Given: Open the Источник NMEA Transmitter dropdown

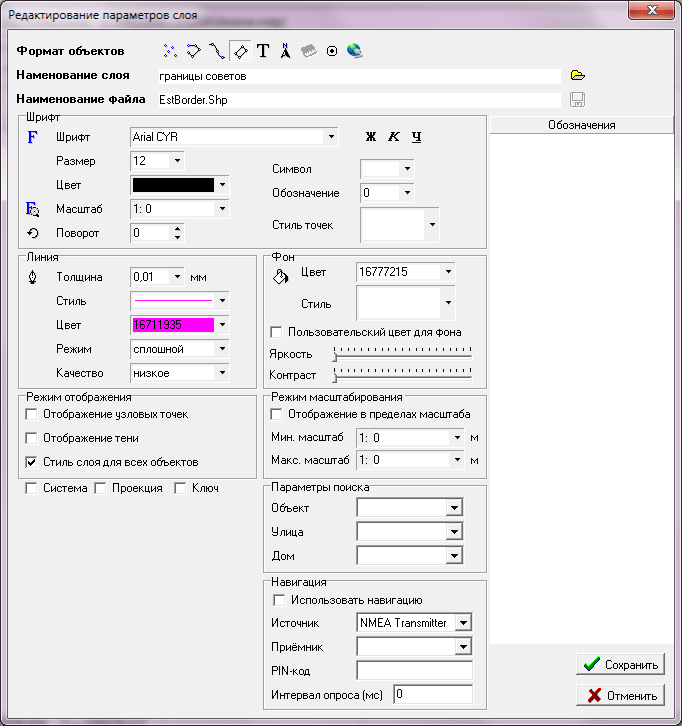Looking at the screenshot, I should tap(462, 623).
